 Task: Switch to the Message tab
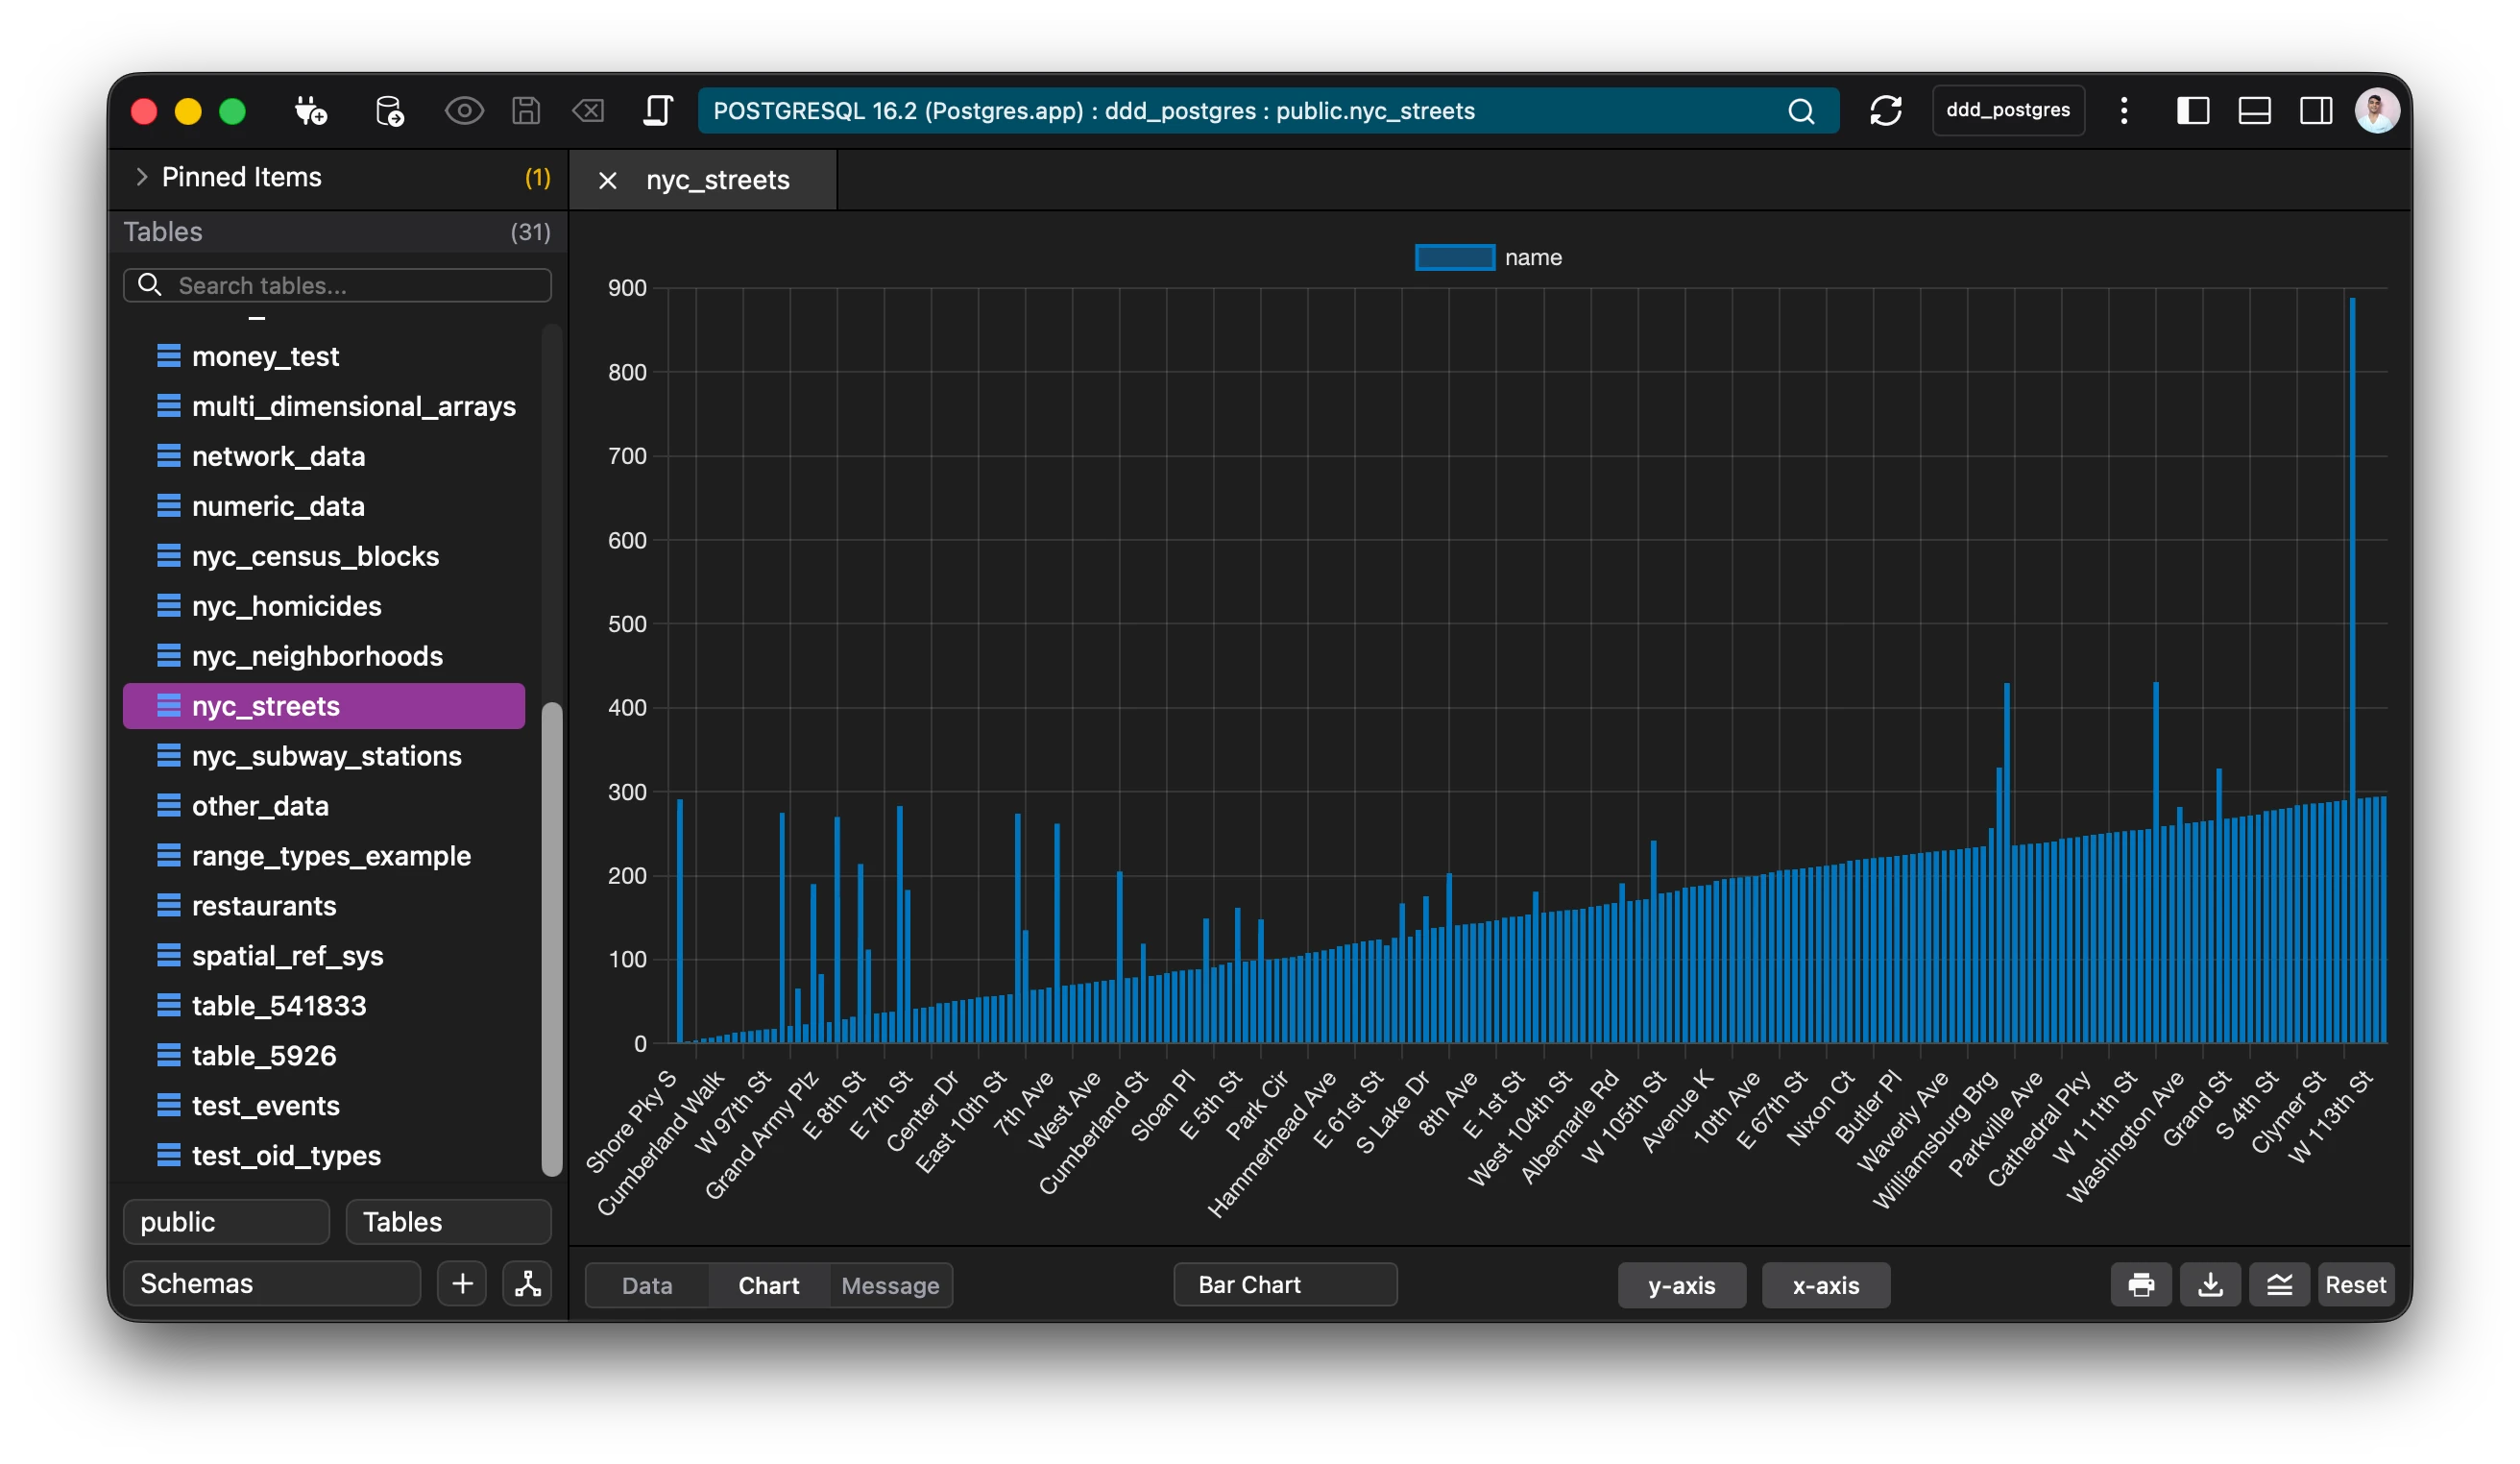(890, 1286)
